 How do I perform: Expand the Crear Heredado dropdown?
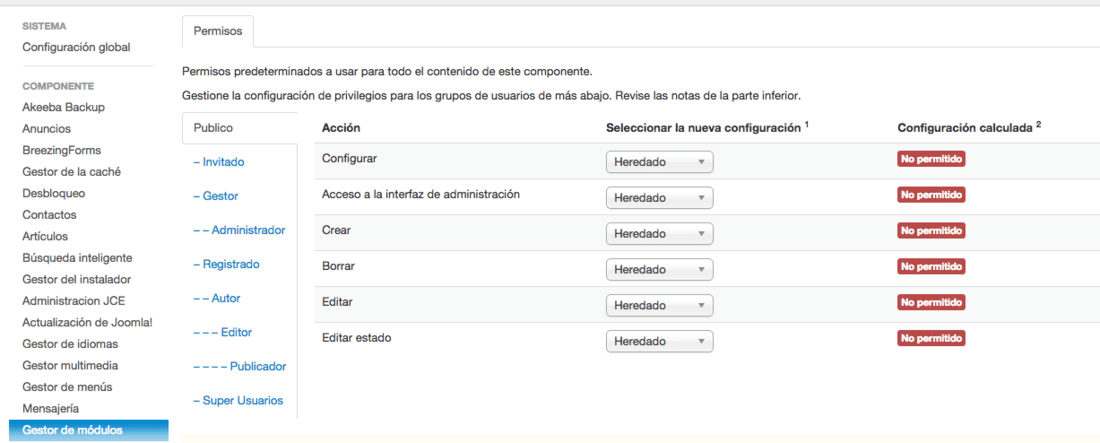coord(659,234)
